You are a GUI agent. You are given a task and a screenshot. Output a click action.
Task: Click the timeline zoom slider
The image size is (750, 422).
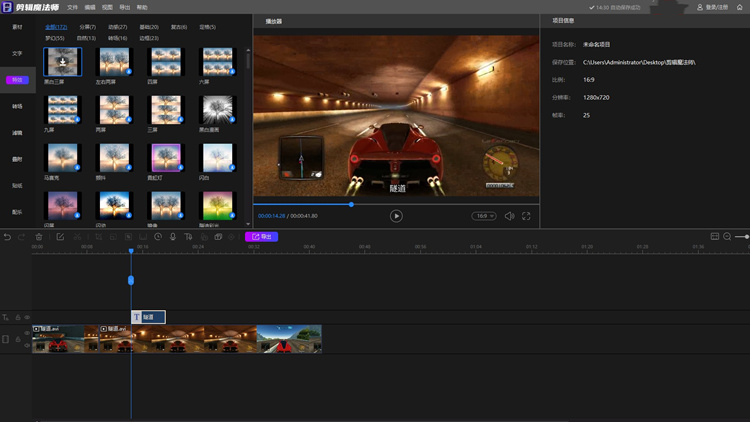click(x=742, y=236)
